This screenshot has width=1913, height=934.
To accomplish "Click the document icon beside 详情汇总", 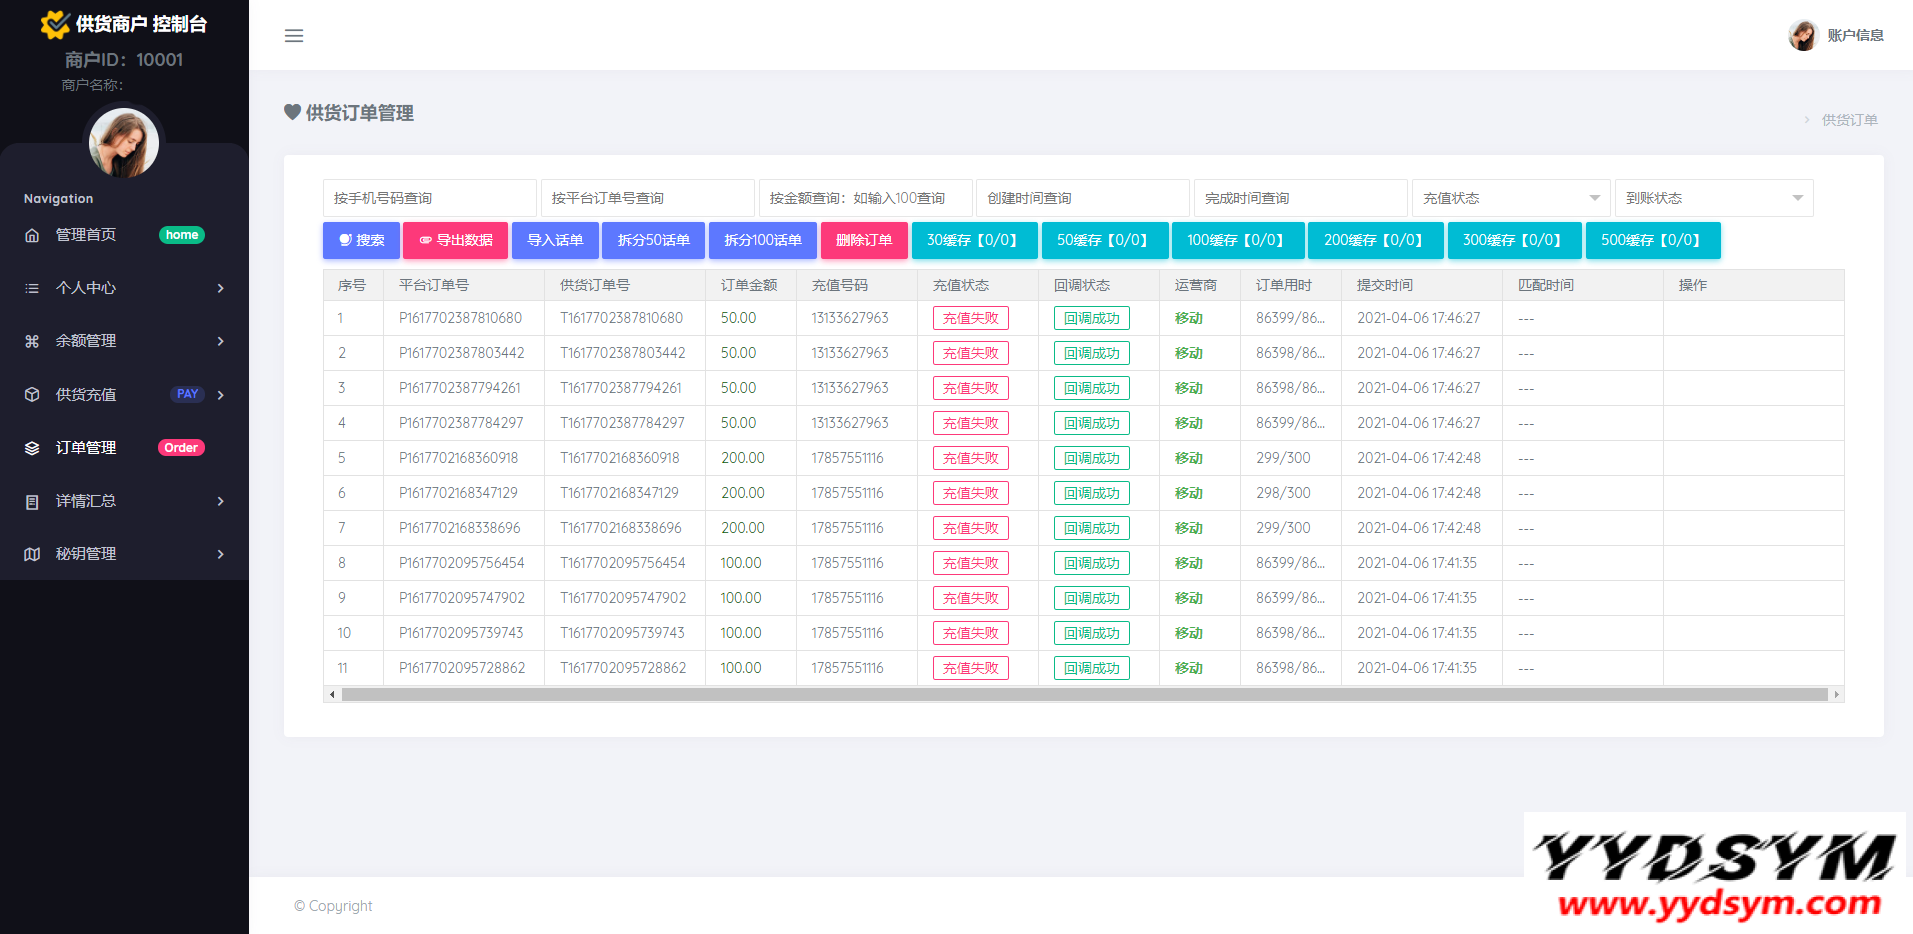I will point(32,501).
